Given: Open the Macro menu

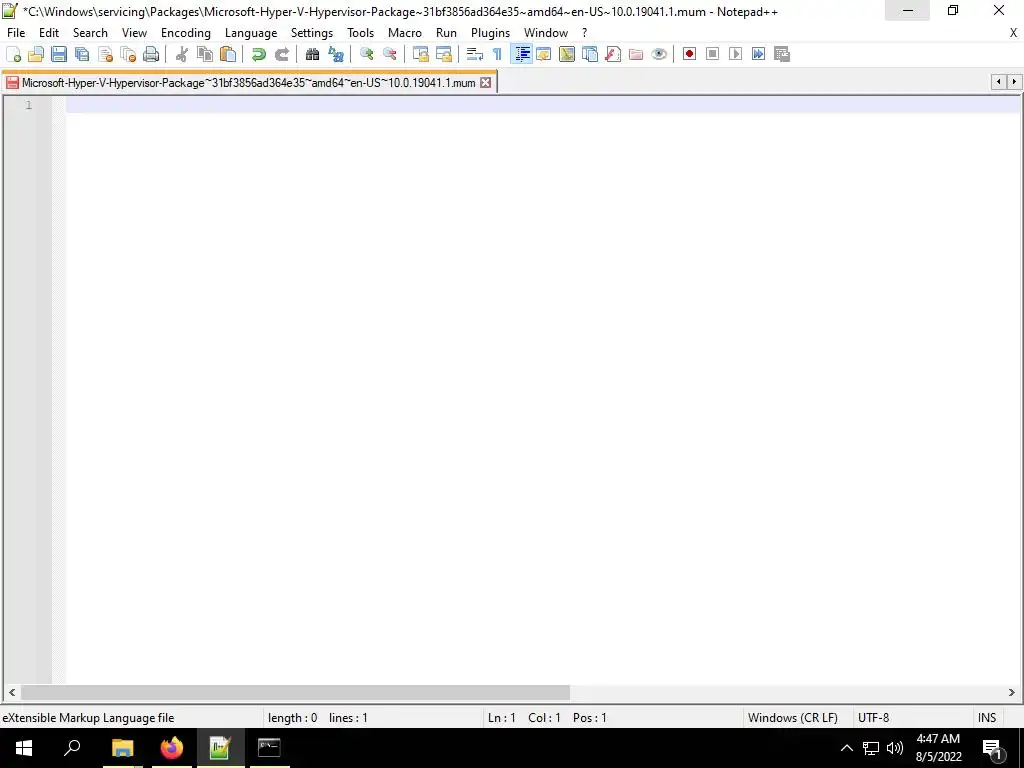Looking at the screenshot, I should (404, 33).
